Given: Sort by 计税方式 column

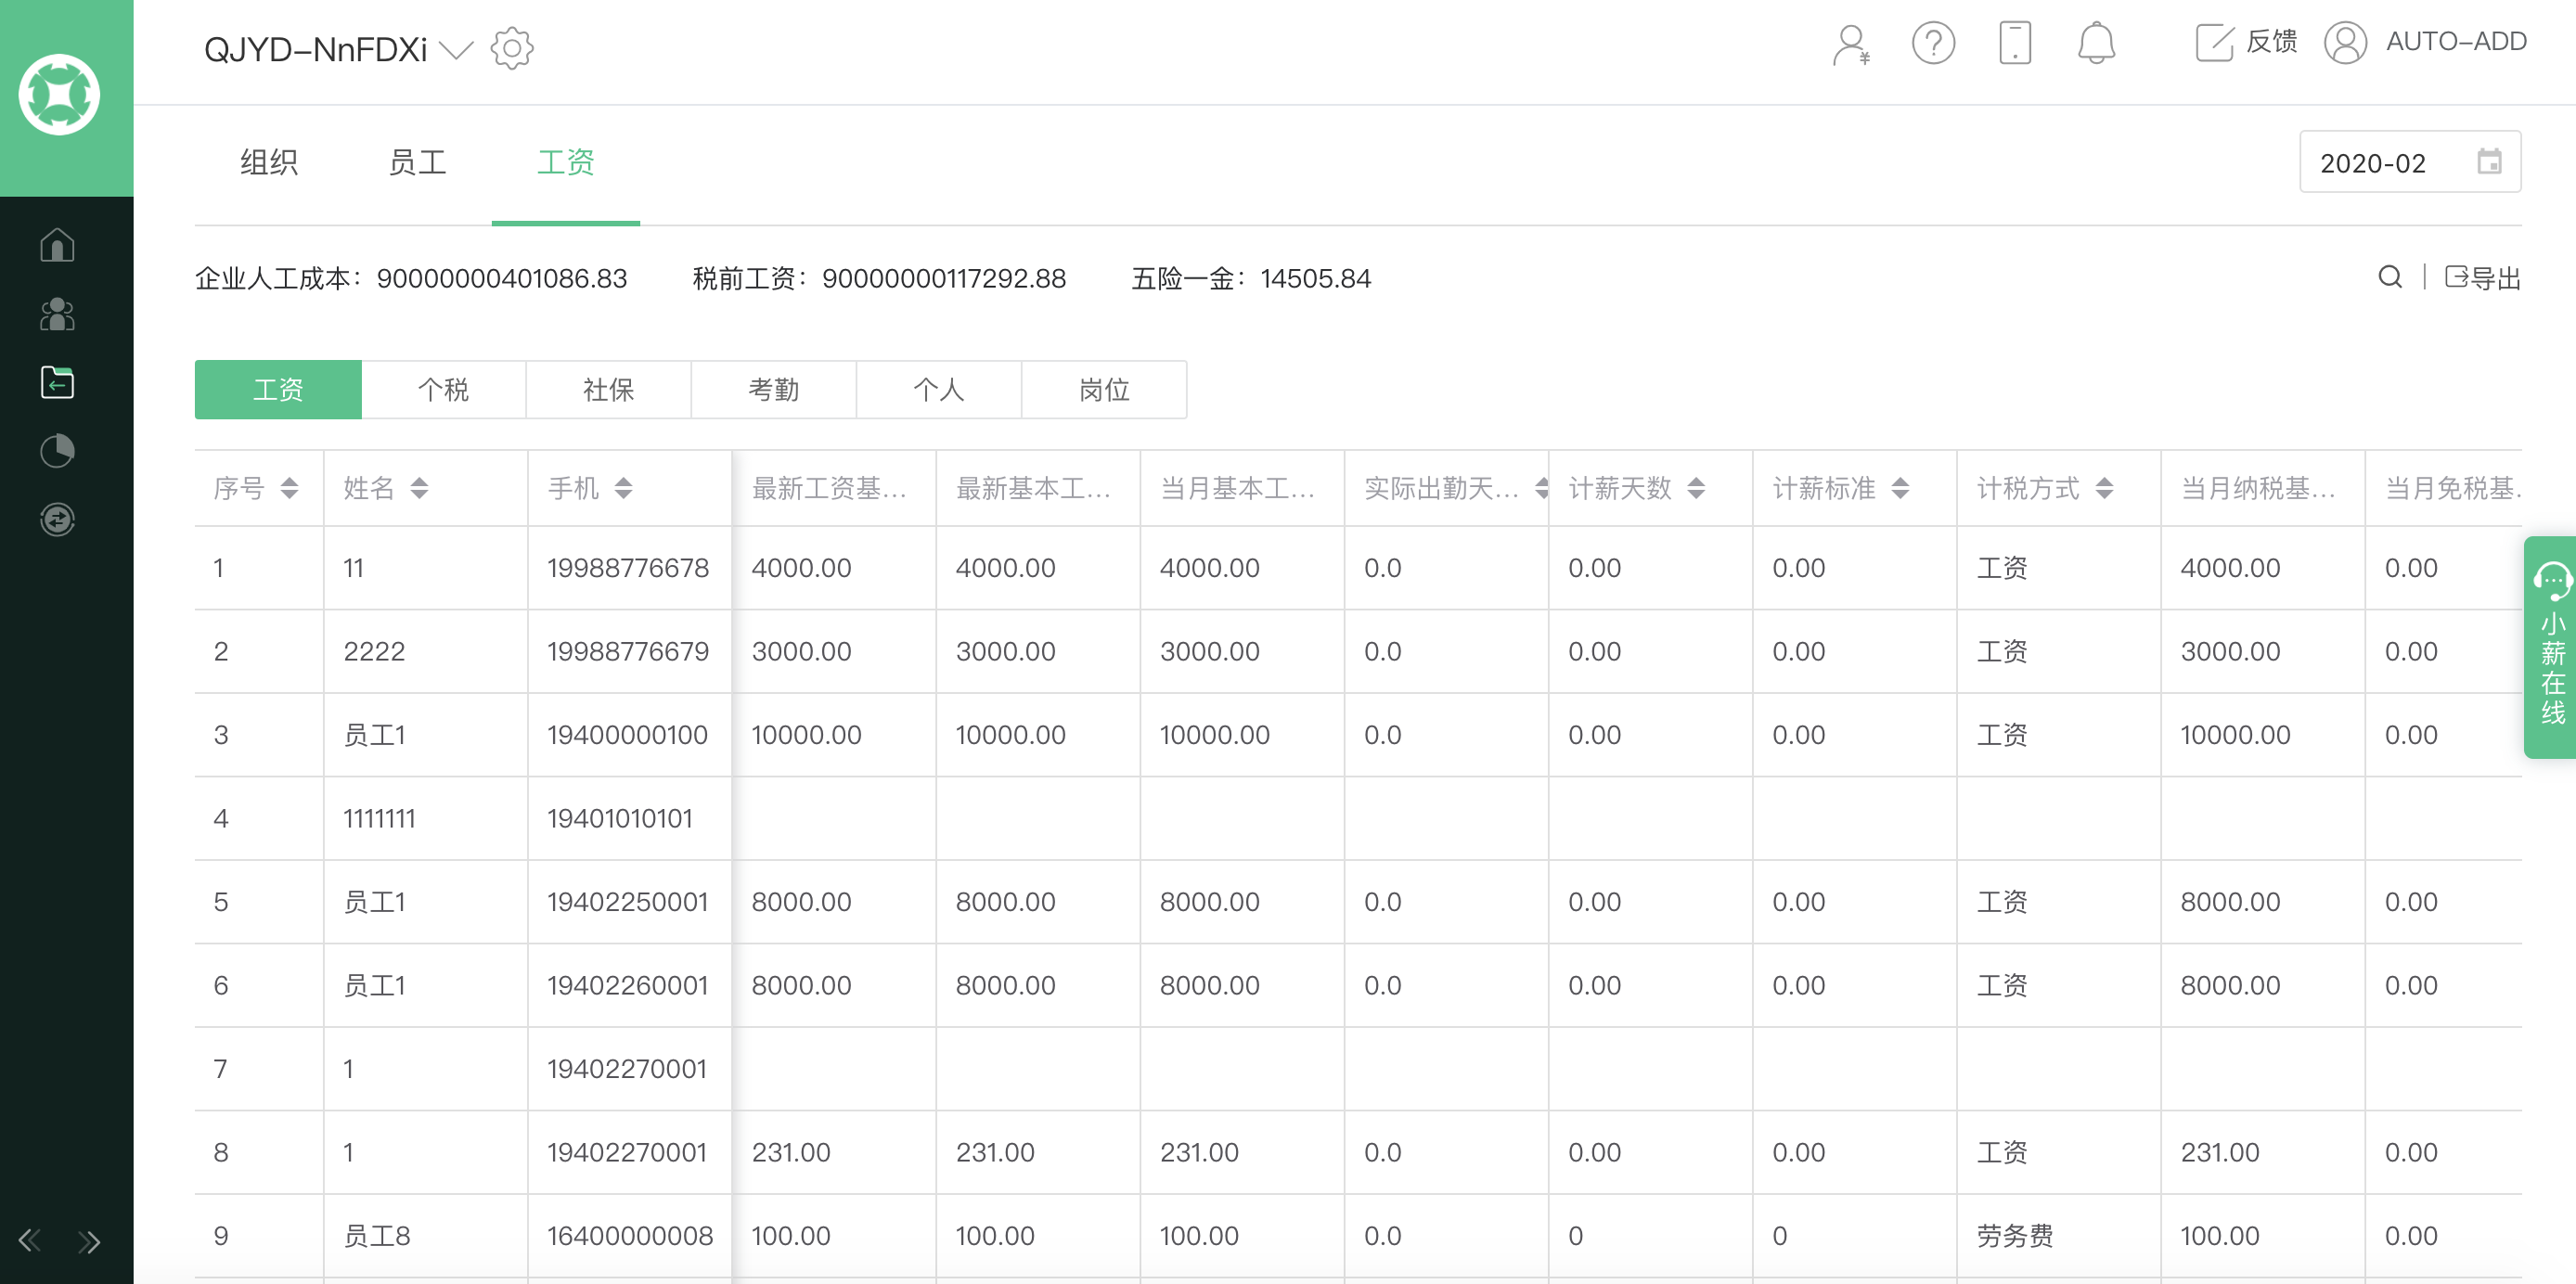Looking at the screenshot, I should click(x=2104, y=488).
